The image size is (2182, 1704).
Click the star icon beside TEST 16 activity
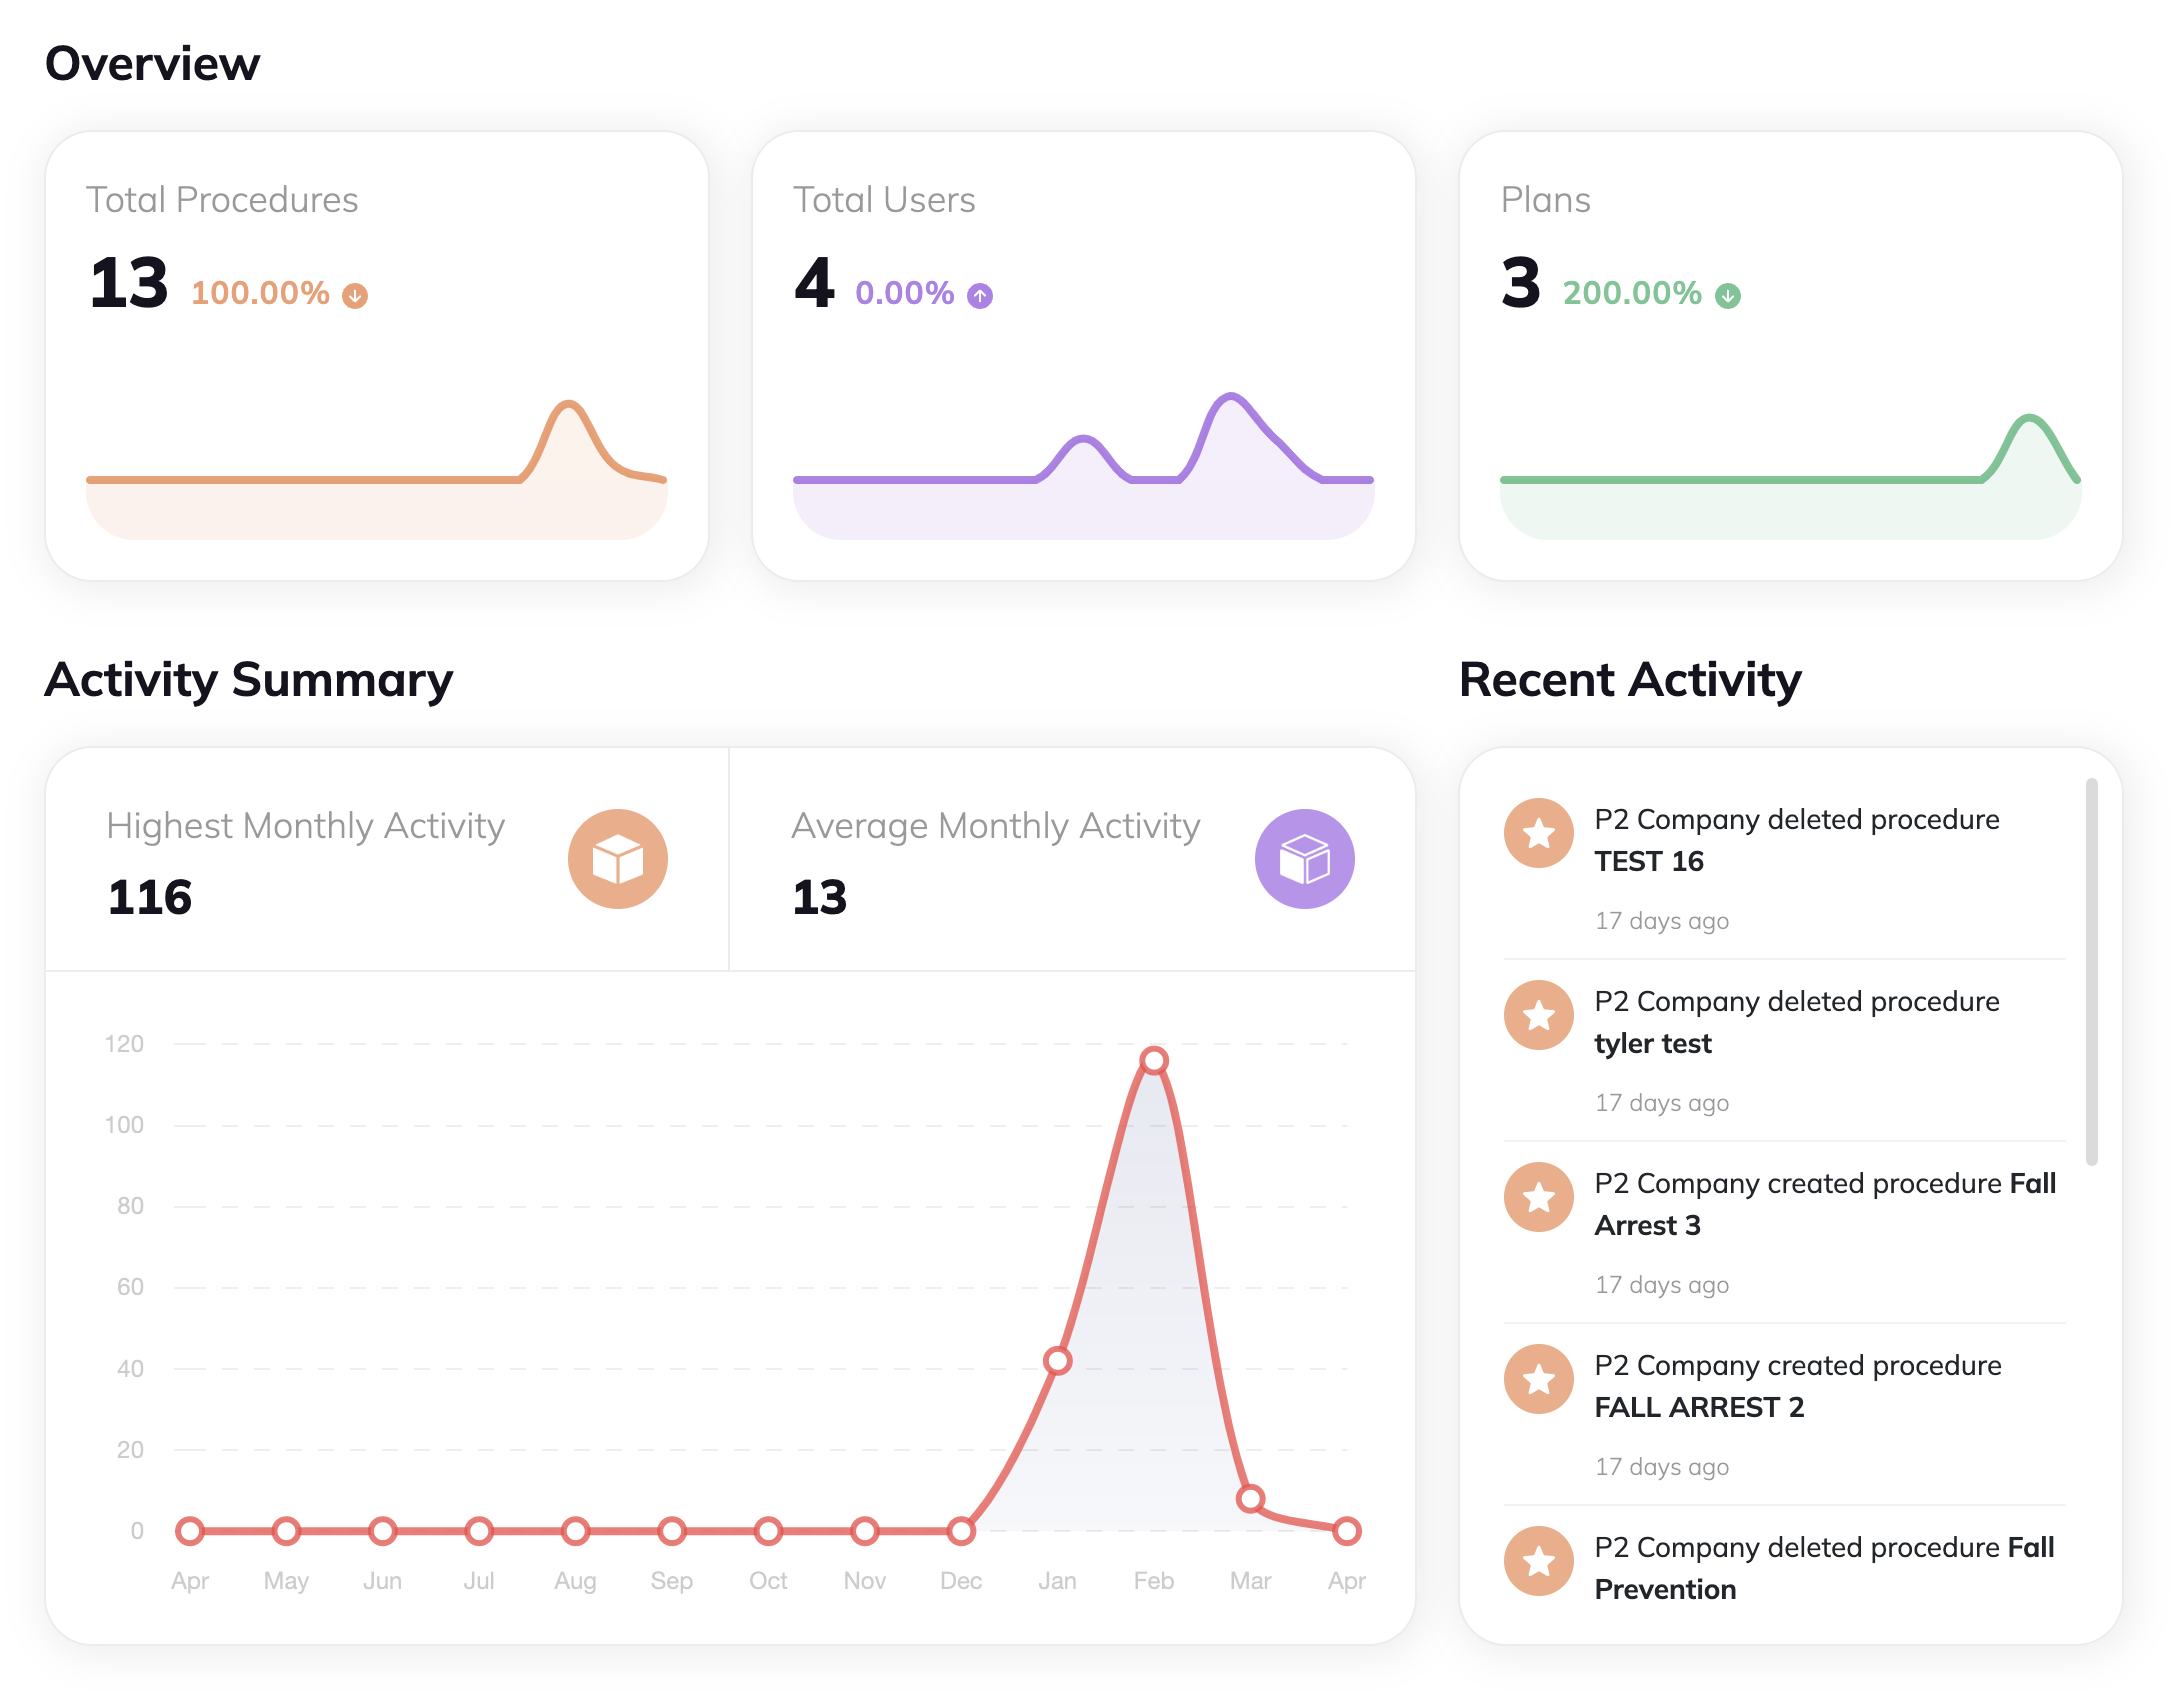tap(1540, 833)
